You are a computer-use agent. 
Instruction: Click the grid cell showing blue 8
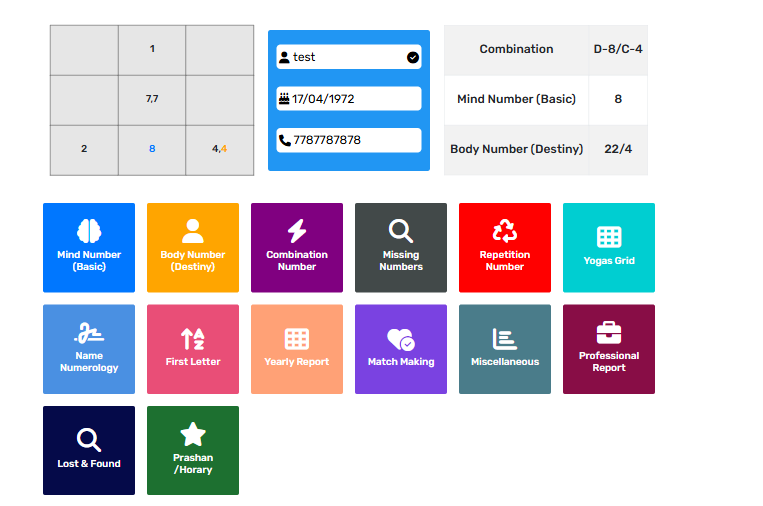click(x=152, y=149)
